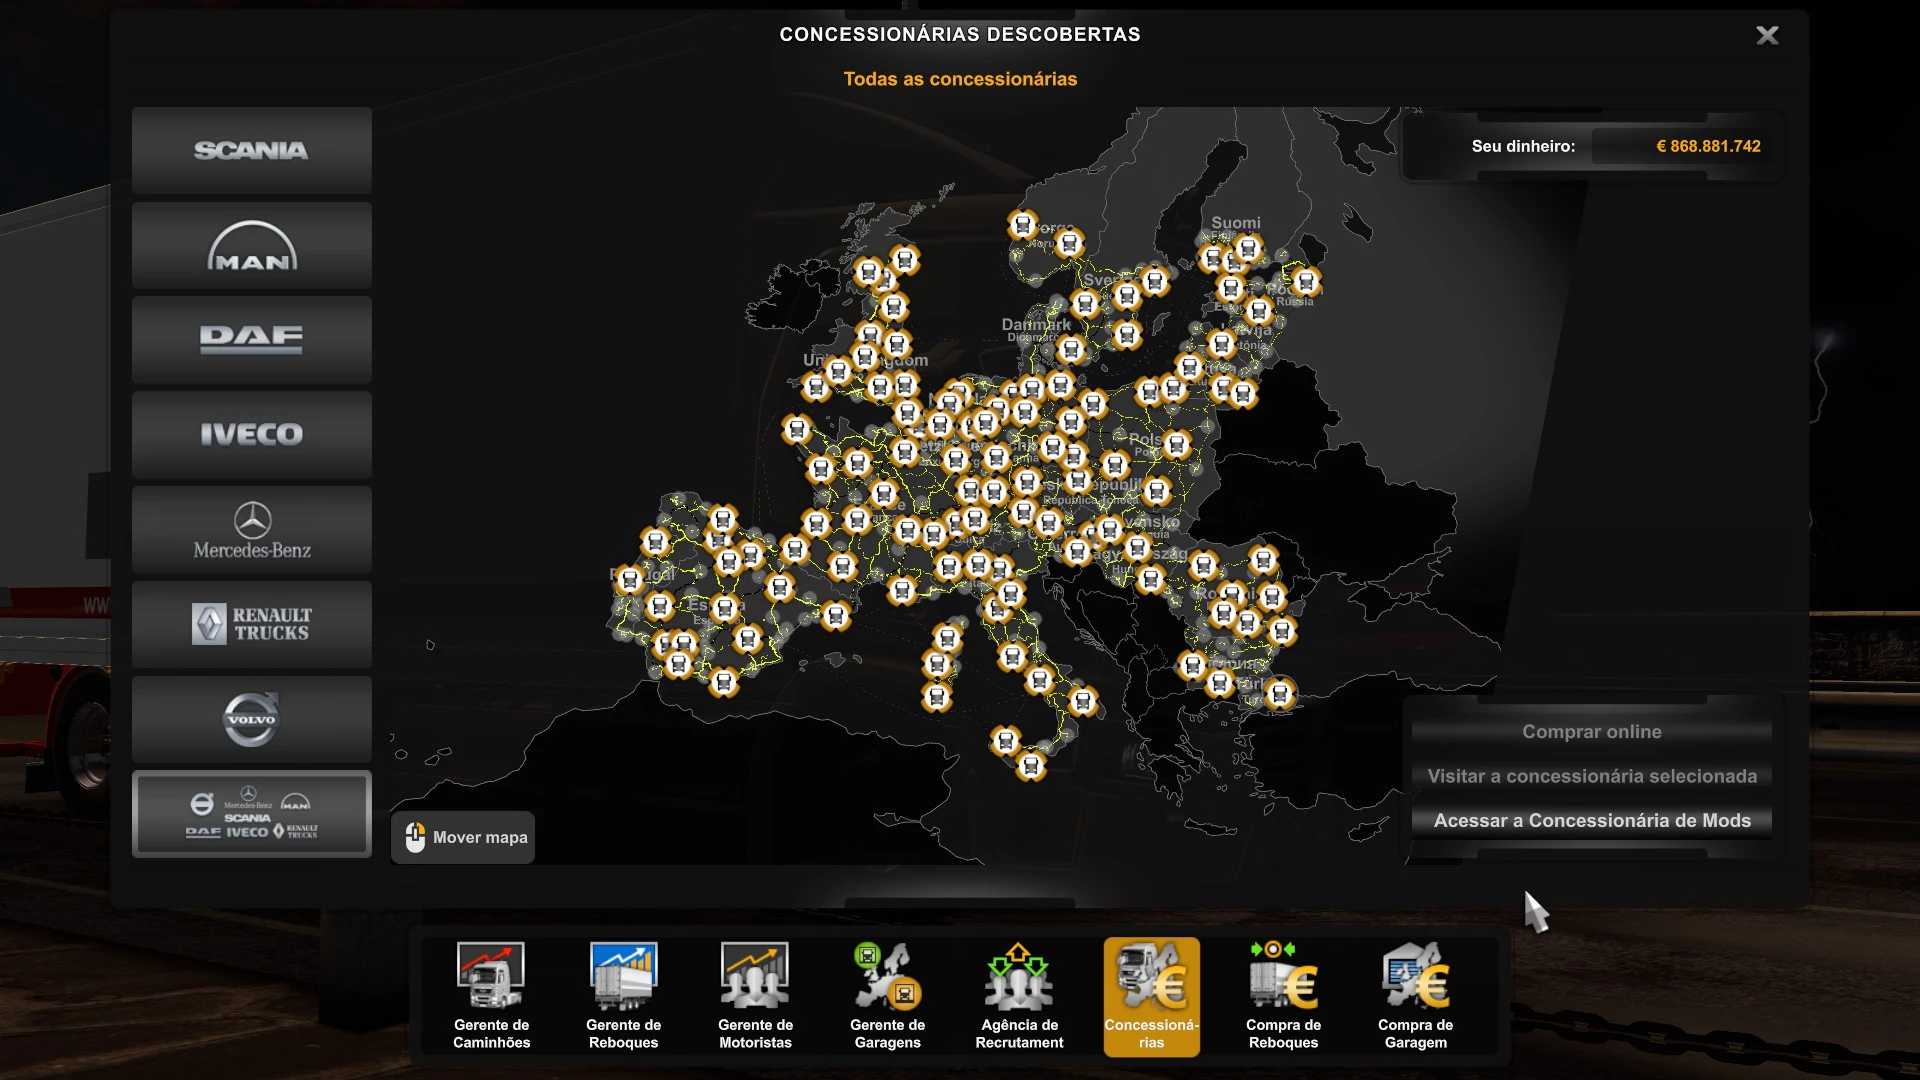Show Mercedes-Benz dealerships only
The image size is (1920, 1080).
pos(251,530)
